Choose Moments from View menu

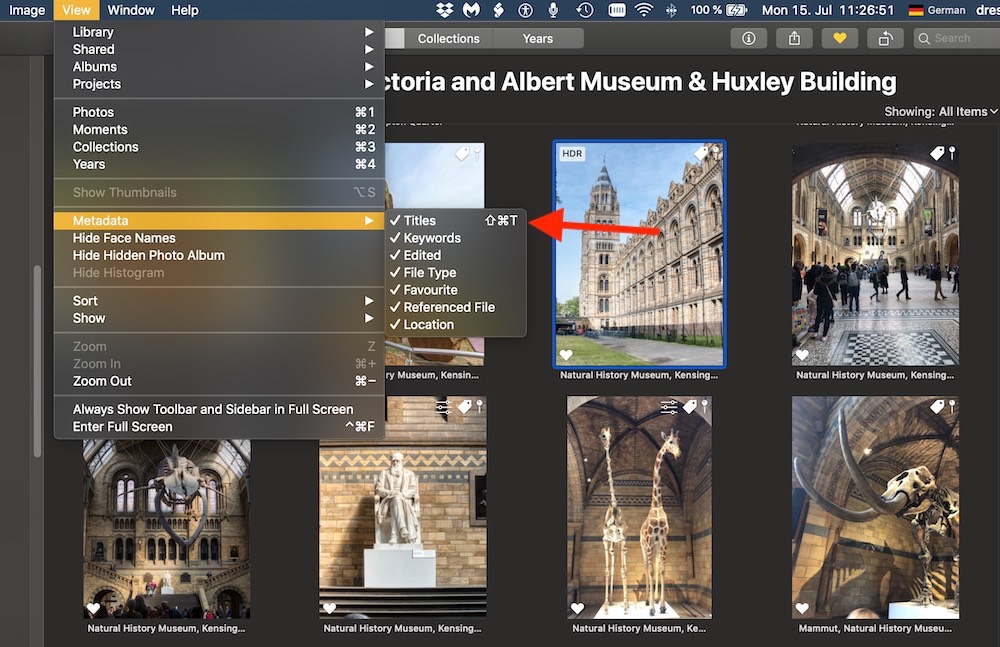pyautogui.click(x=219, y=130)
